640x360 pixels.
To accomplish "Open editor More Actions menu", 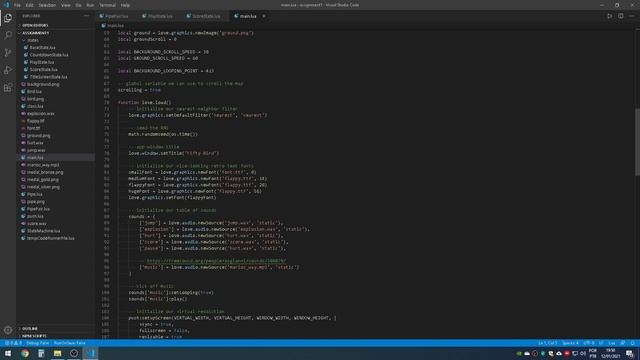I will tap(631, 16).
